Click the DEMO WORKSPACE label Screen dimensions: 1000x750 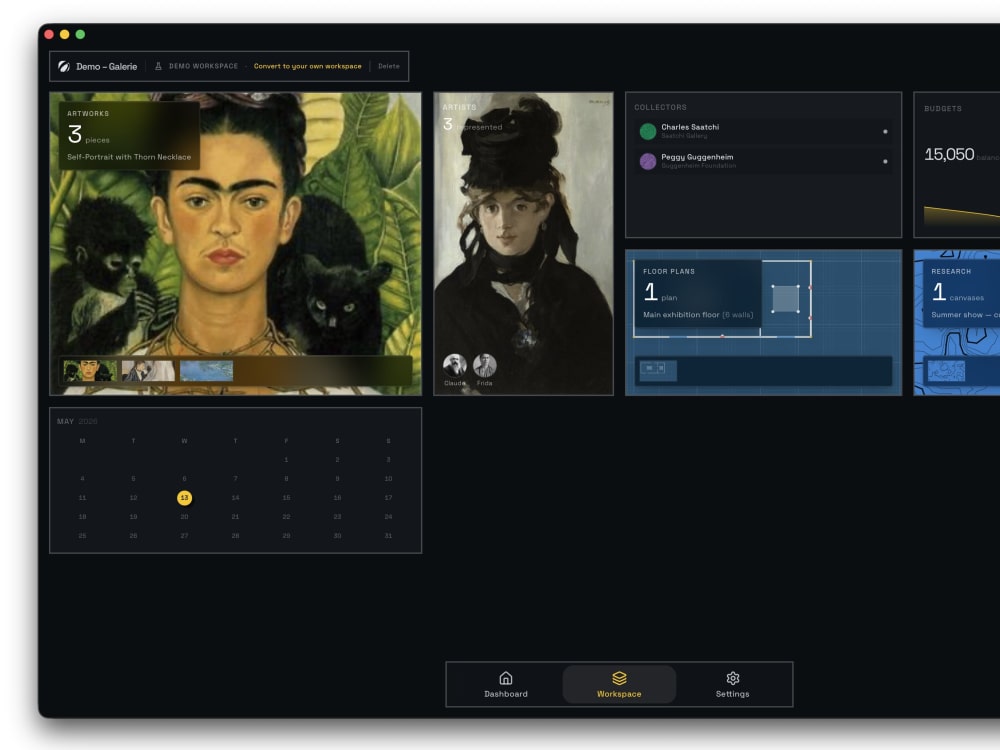point(203,66)
